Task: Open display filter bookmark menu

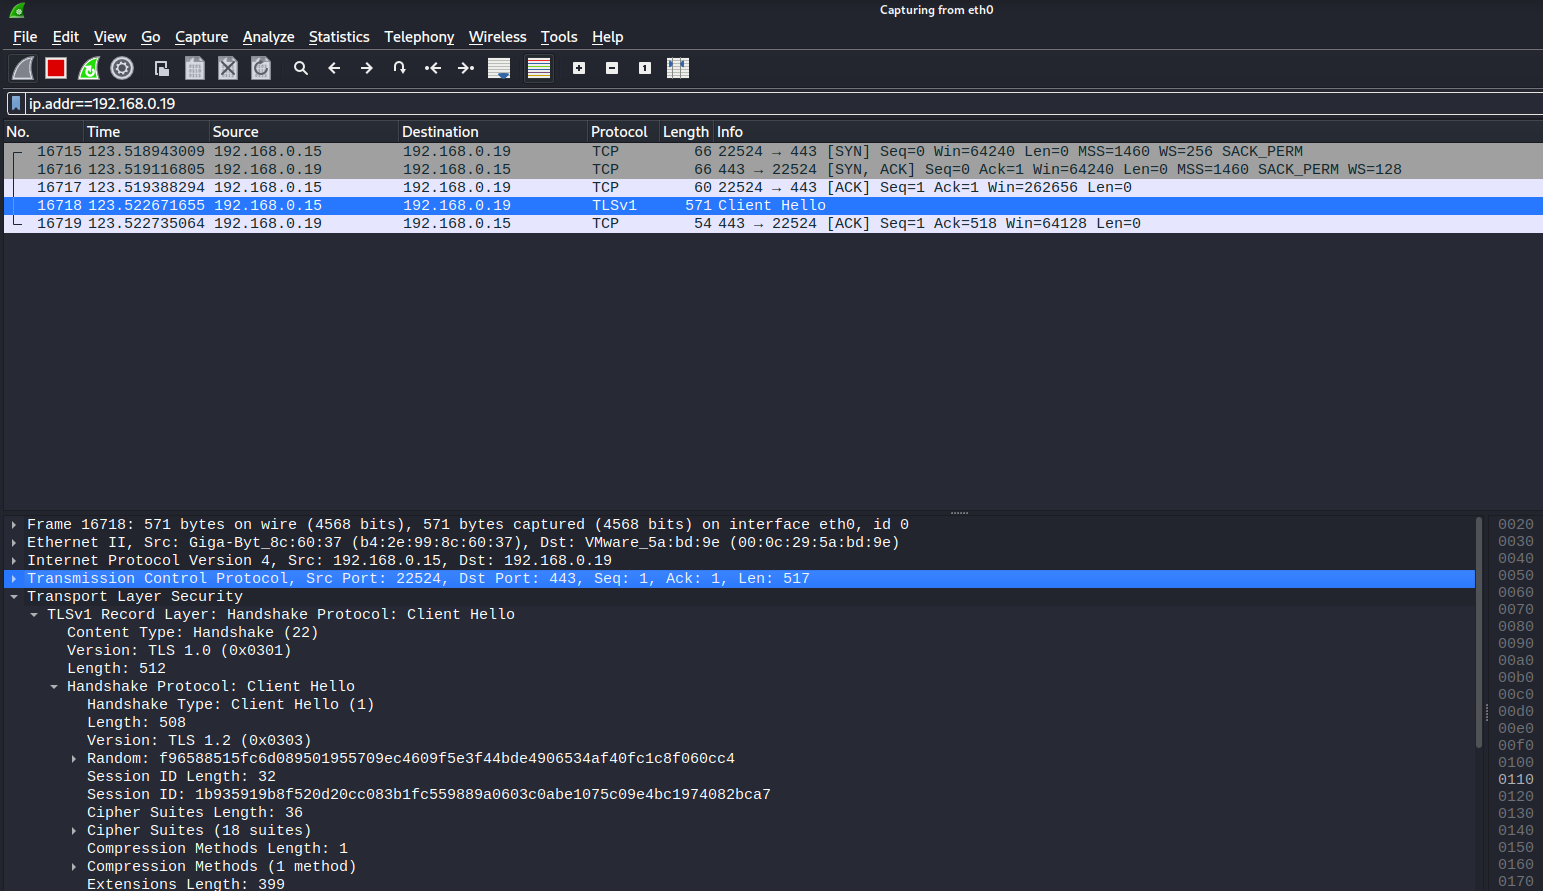Action: click(x=16, y=103)
